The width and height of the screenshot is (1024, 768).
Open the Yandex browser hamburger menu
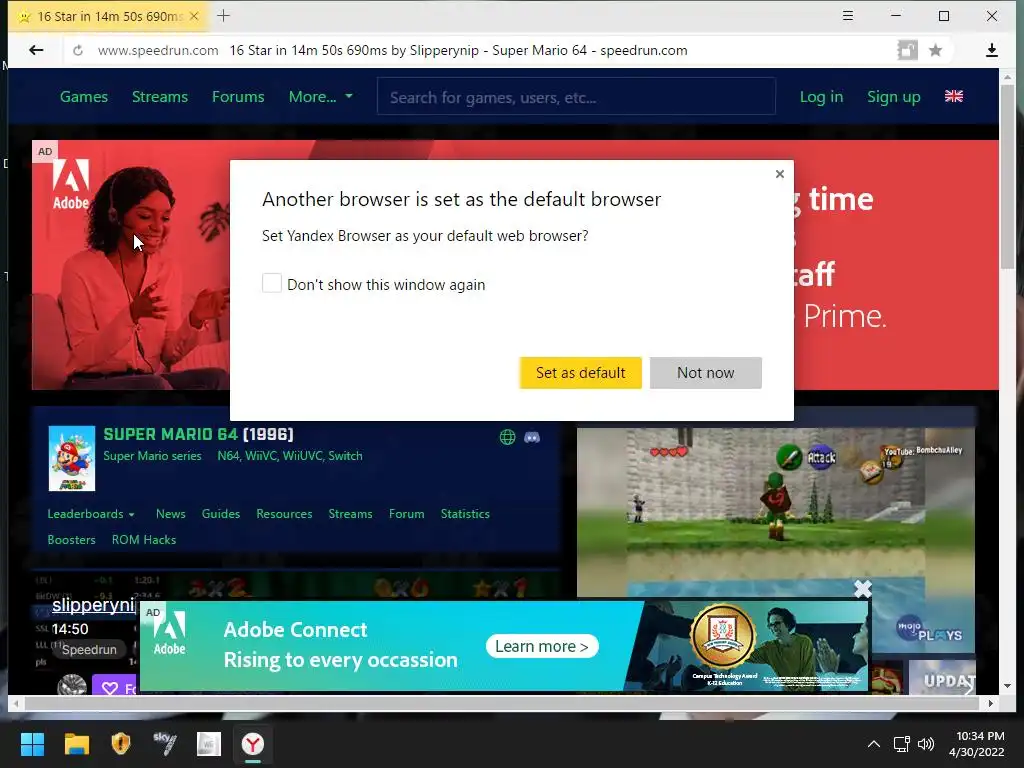(x=848, y=16)
